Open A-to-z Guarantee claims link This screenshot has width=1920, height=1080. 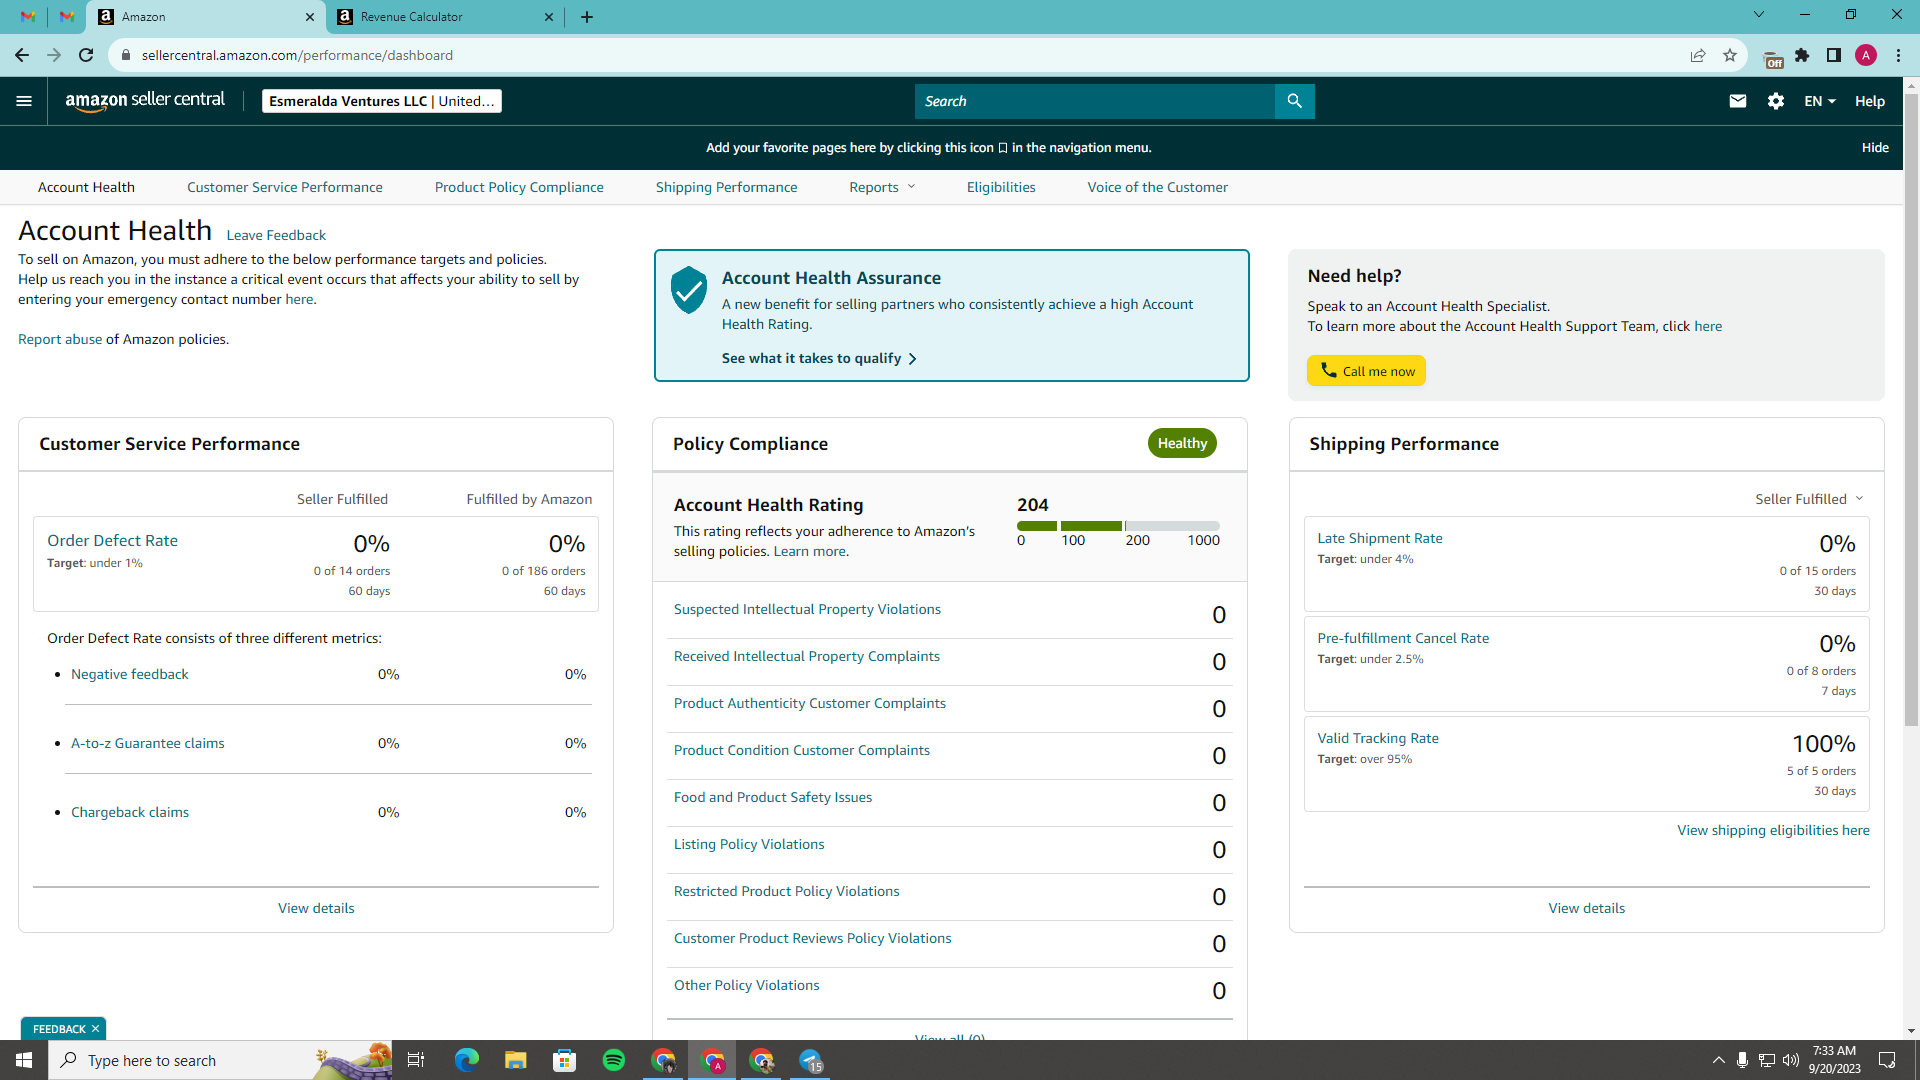pos(148,743)
